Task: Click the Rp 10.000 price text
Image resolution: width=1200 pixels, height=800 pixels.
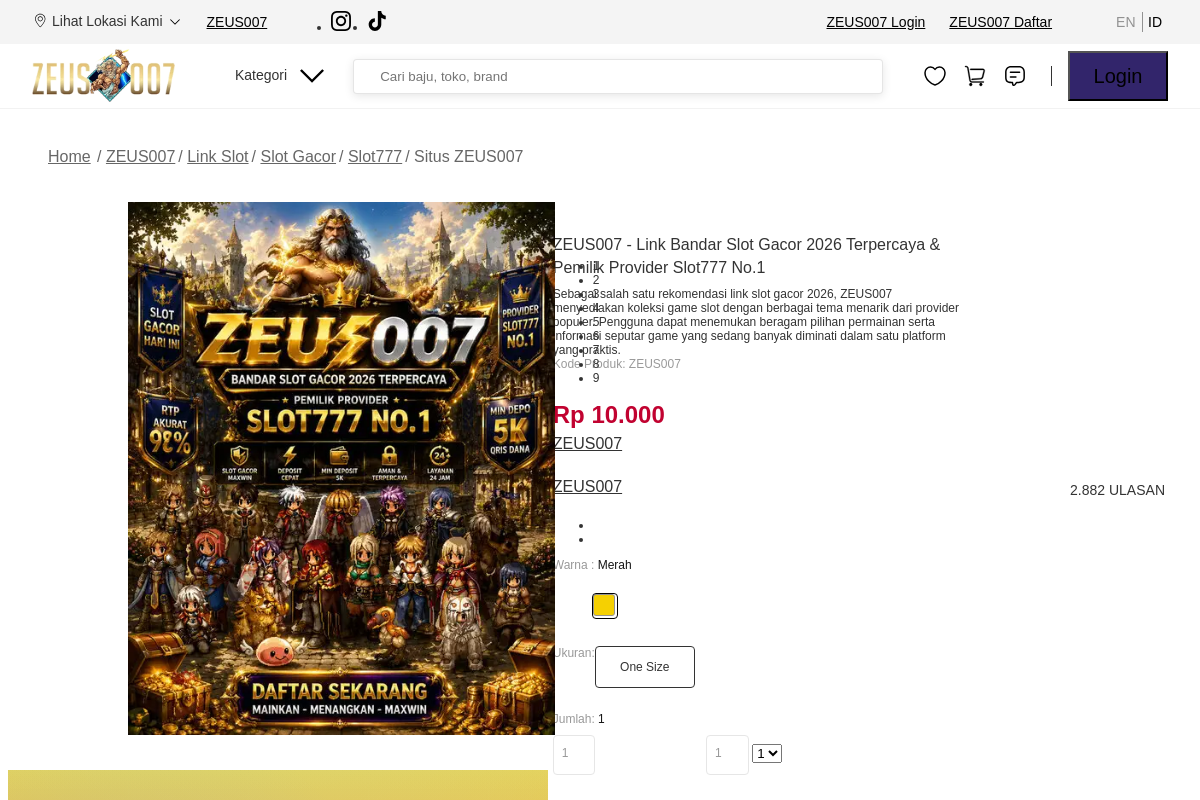Action: pyautogui.click(x=609, y=415)
